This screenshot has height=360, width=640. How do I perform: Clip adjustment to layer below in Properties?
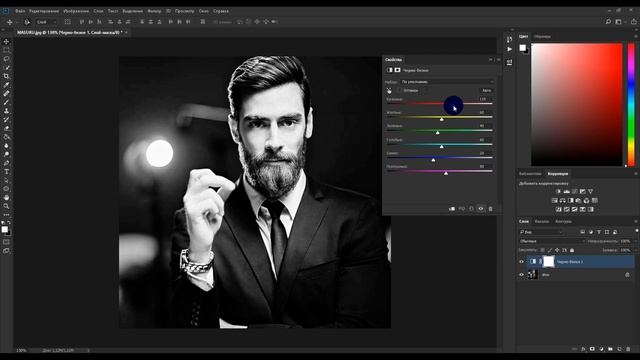click(452, 209)
